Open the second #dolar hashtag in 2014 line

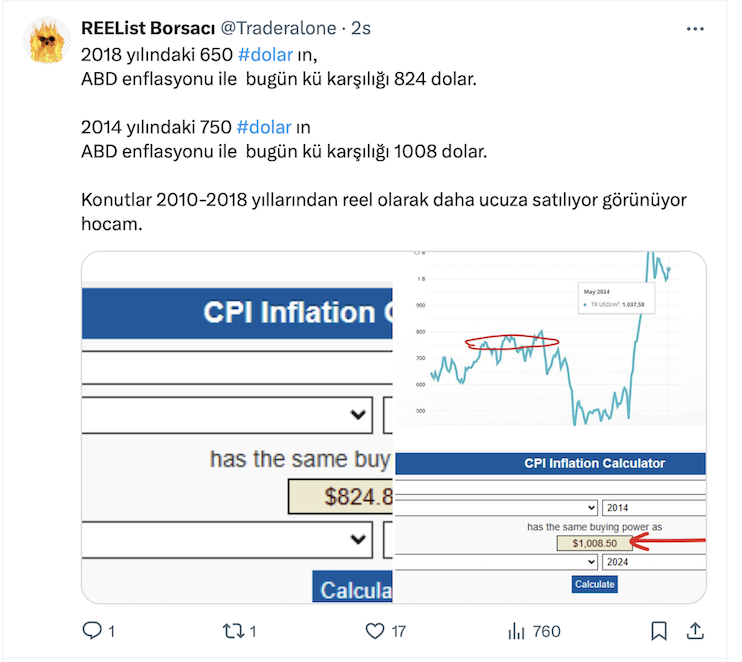pos(264,127)
